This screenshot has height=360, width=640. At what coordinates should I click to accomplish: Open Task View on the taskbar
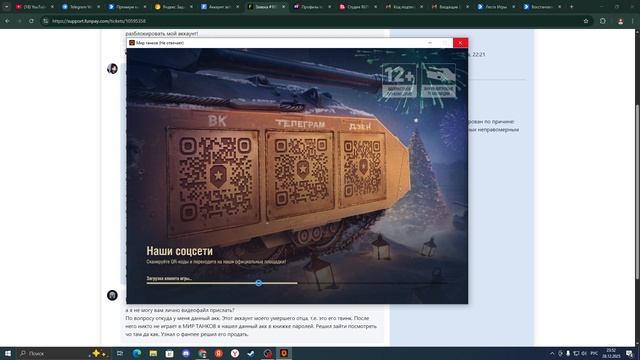(120, 353)
